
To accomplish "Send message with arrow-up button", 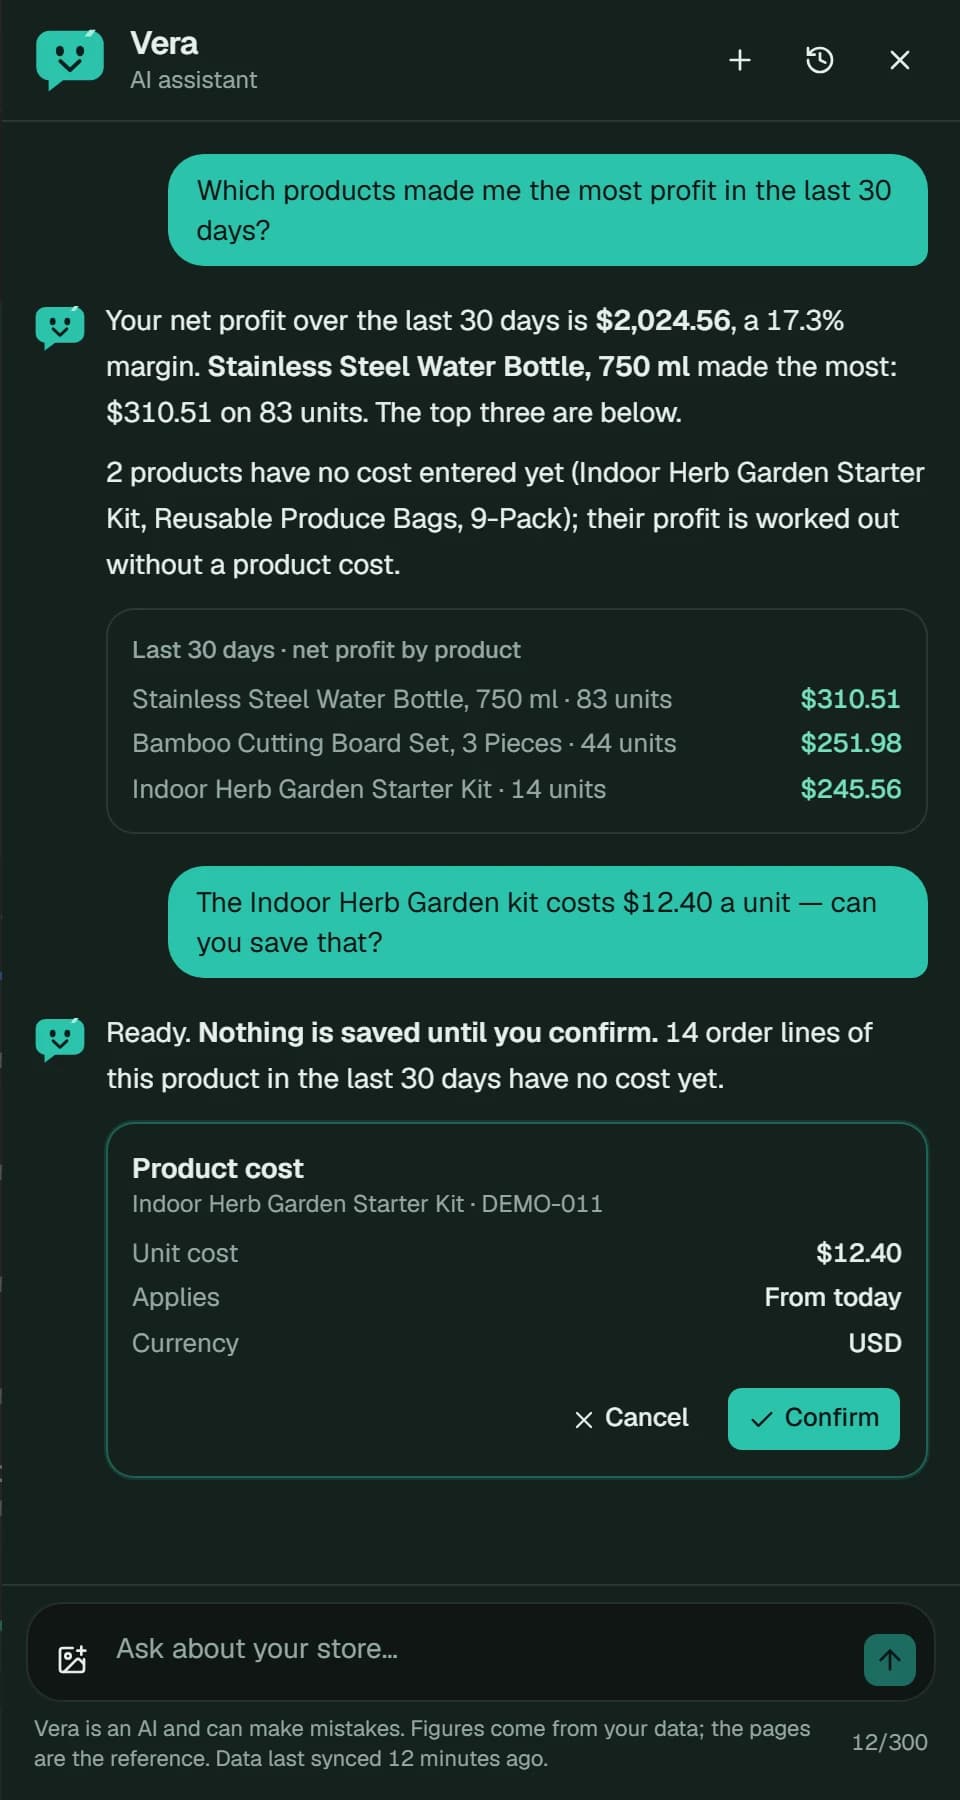I will pos(890,1660).
